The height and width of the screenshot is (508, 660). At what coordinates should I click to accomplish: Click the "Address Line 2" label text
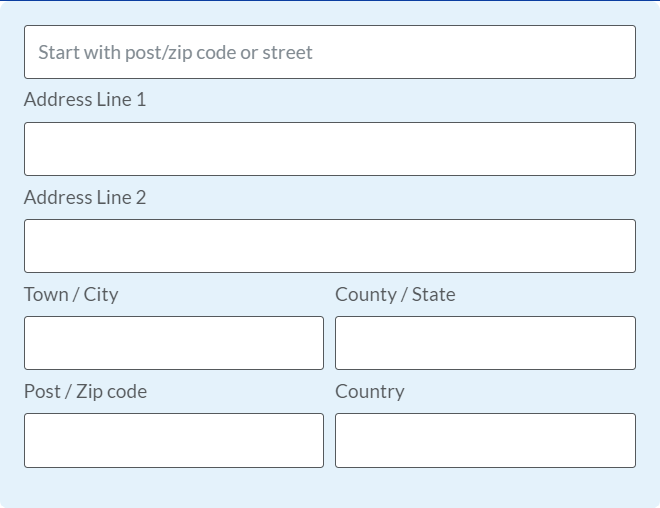[x=85, y=197]
